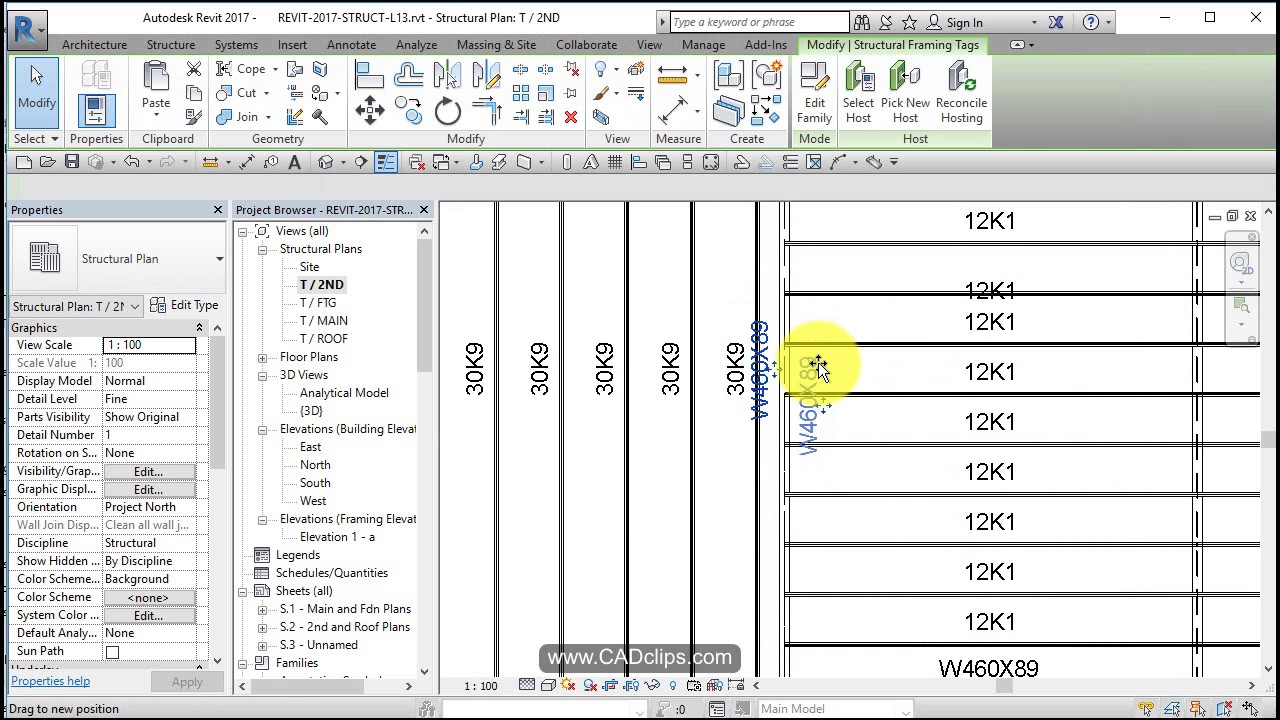Switch to the Annotate ribbon tab
This screenshot has width=1280, height=720.
click(x=351, y=44)
